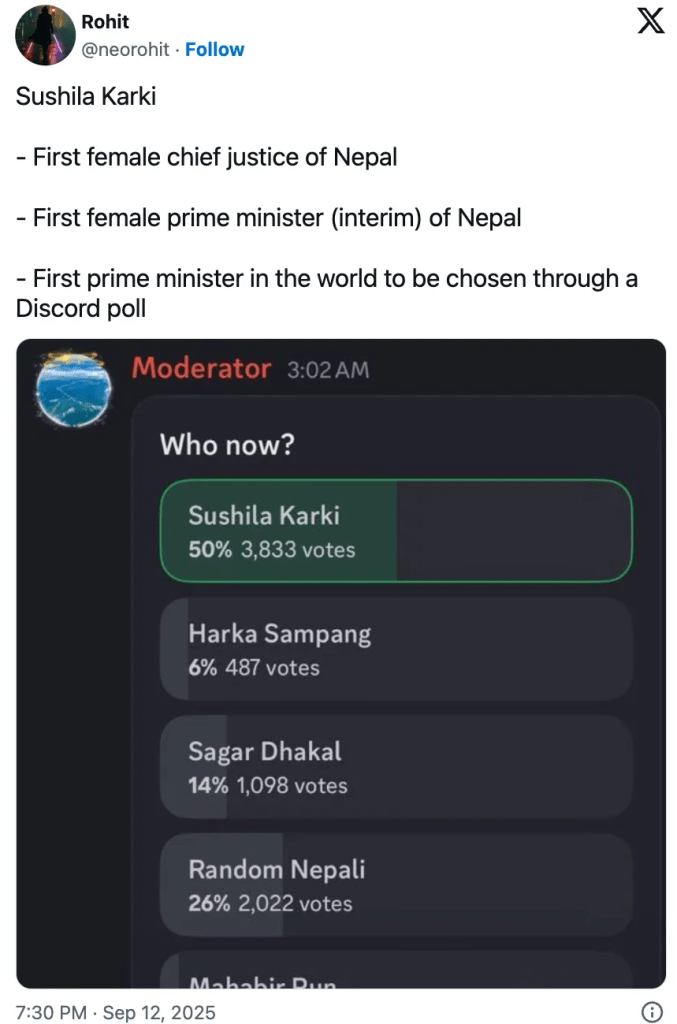Screen dimensions: 677x1024
Task: Pick the Random Nepali poll option
Action: (x=396, y=884)
